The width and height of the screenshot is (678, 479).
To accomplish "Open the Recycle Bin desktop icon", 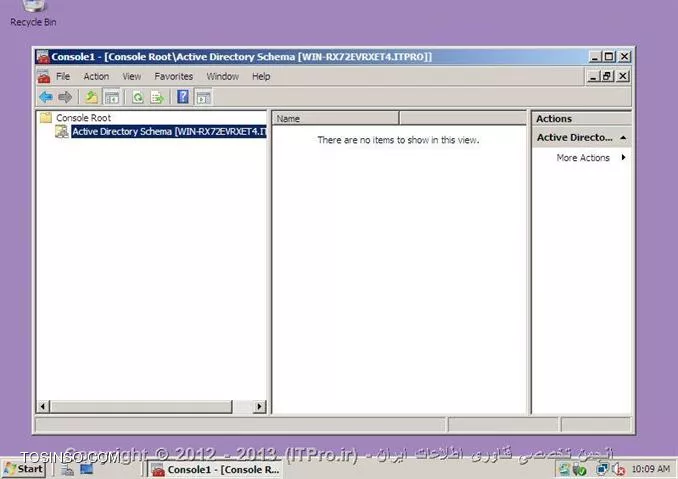I will point(33,13).
